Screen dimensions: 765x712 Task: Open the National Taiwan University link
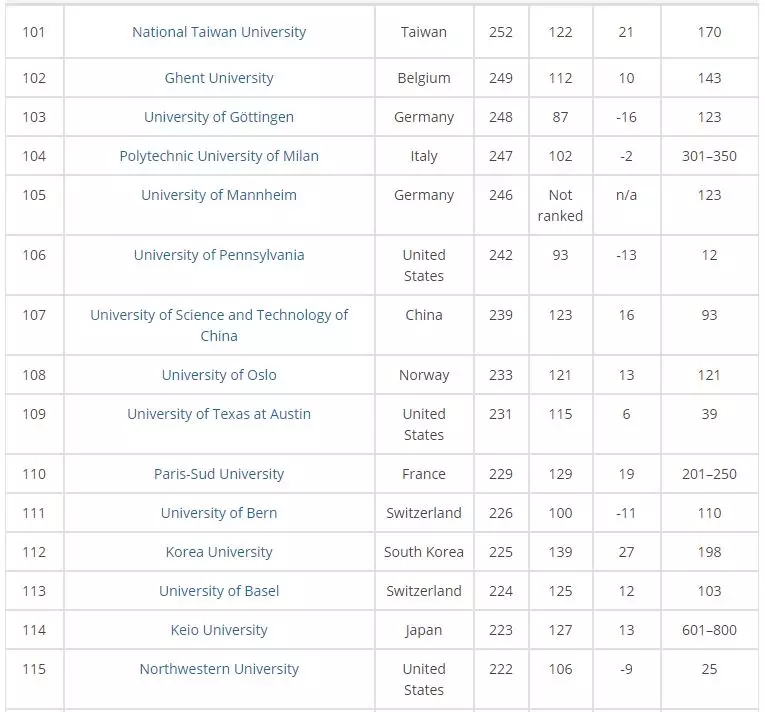[x=219, y=32]
